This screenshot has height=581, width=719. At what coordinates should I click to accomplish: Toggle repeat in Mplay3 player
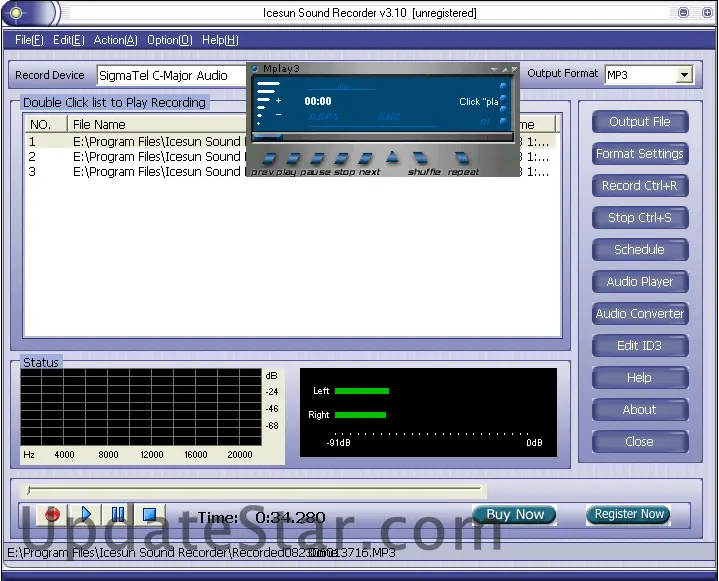(461, 159)
